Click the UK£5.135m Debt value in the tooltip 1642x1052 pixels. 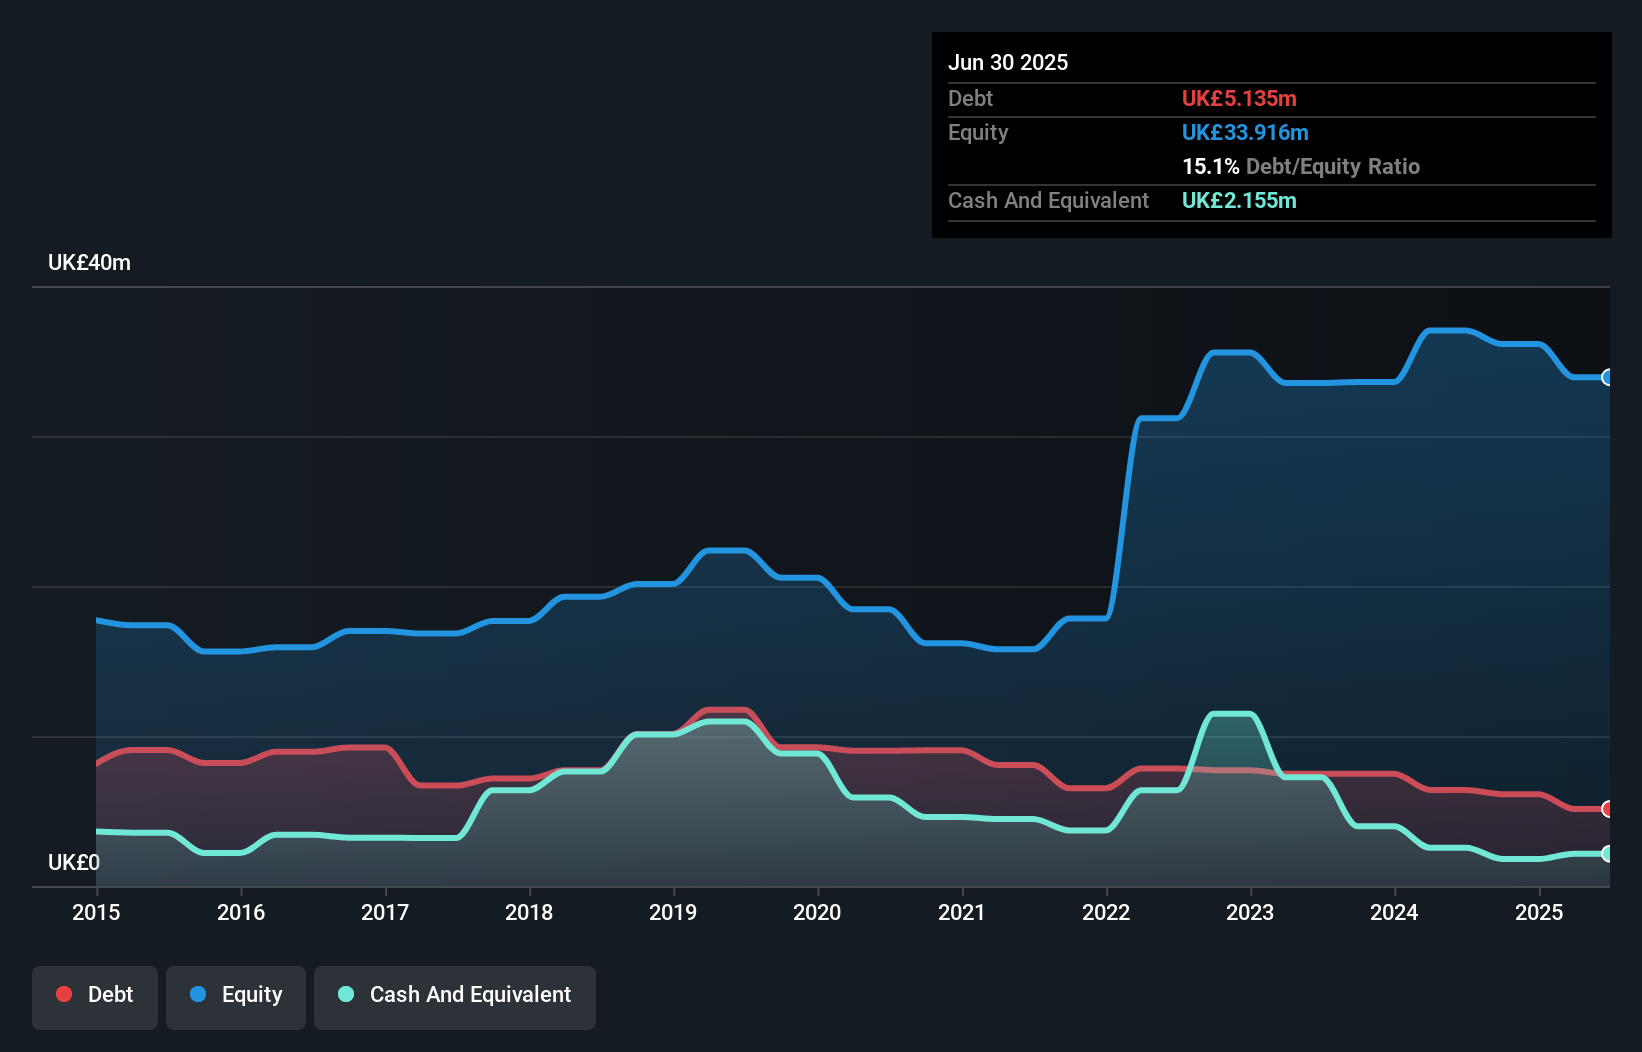pos(1239,99)
